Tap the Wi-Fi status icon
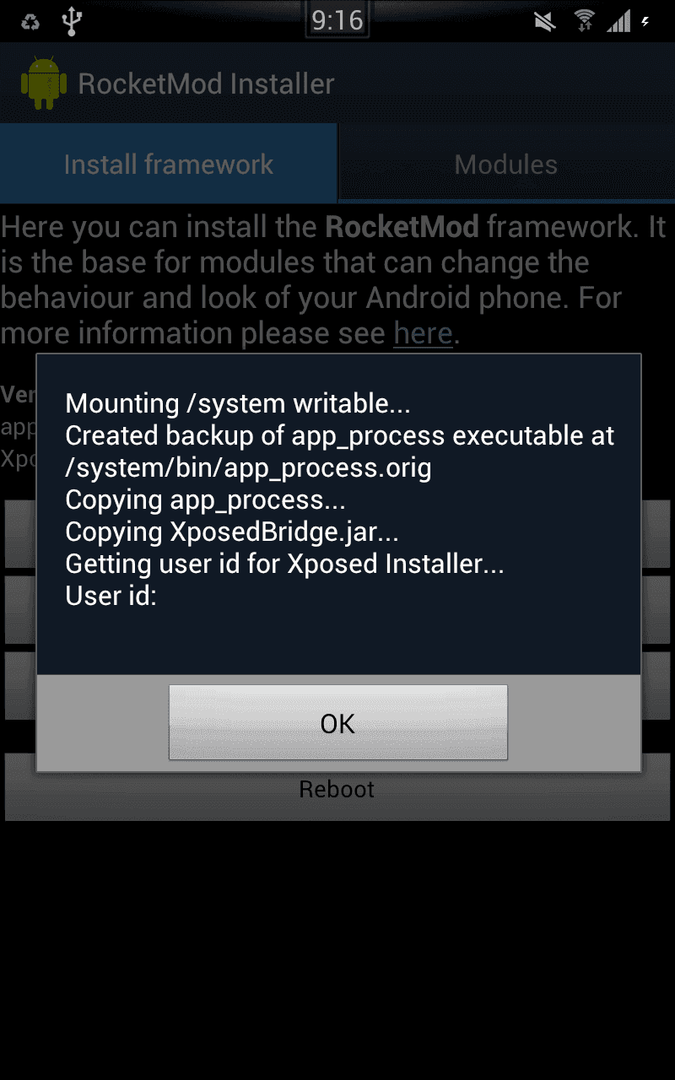This screenshot has width=675, height=1080. (x=585, y=21)
